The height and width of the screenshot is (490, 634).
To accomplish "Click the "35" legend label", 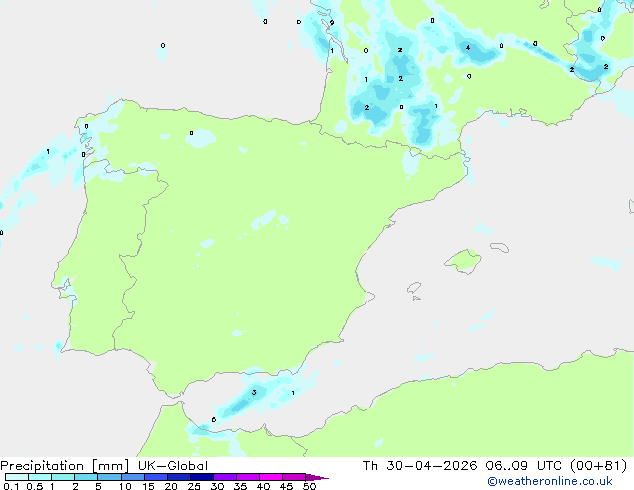I will (x=240, y=486).
